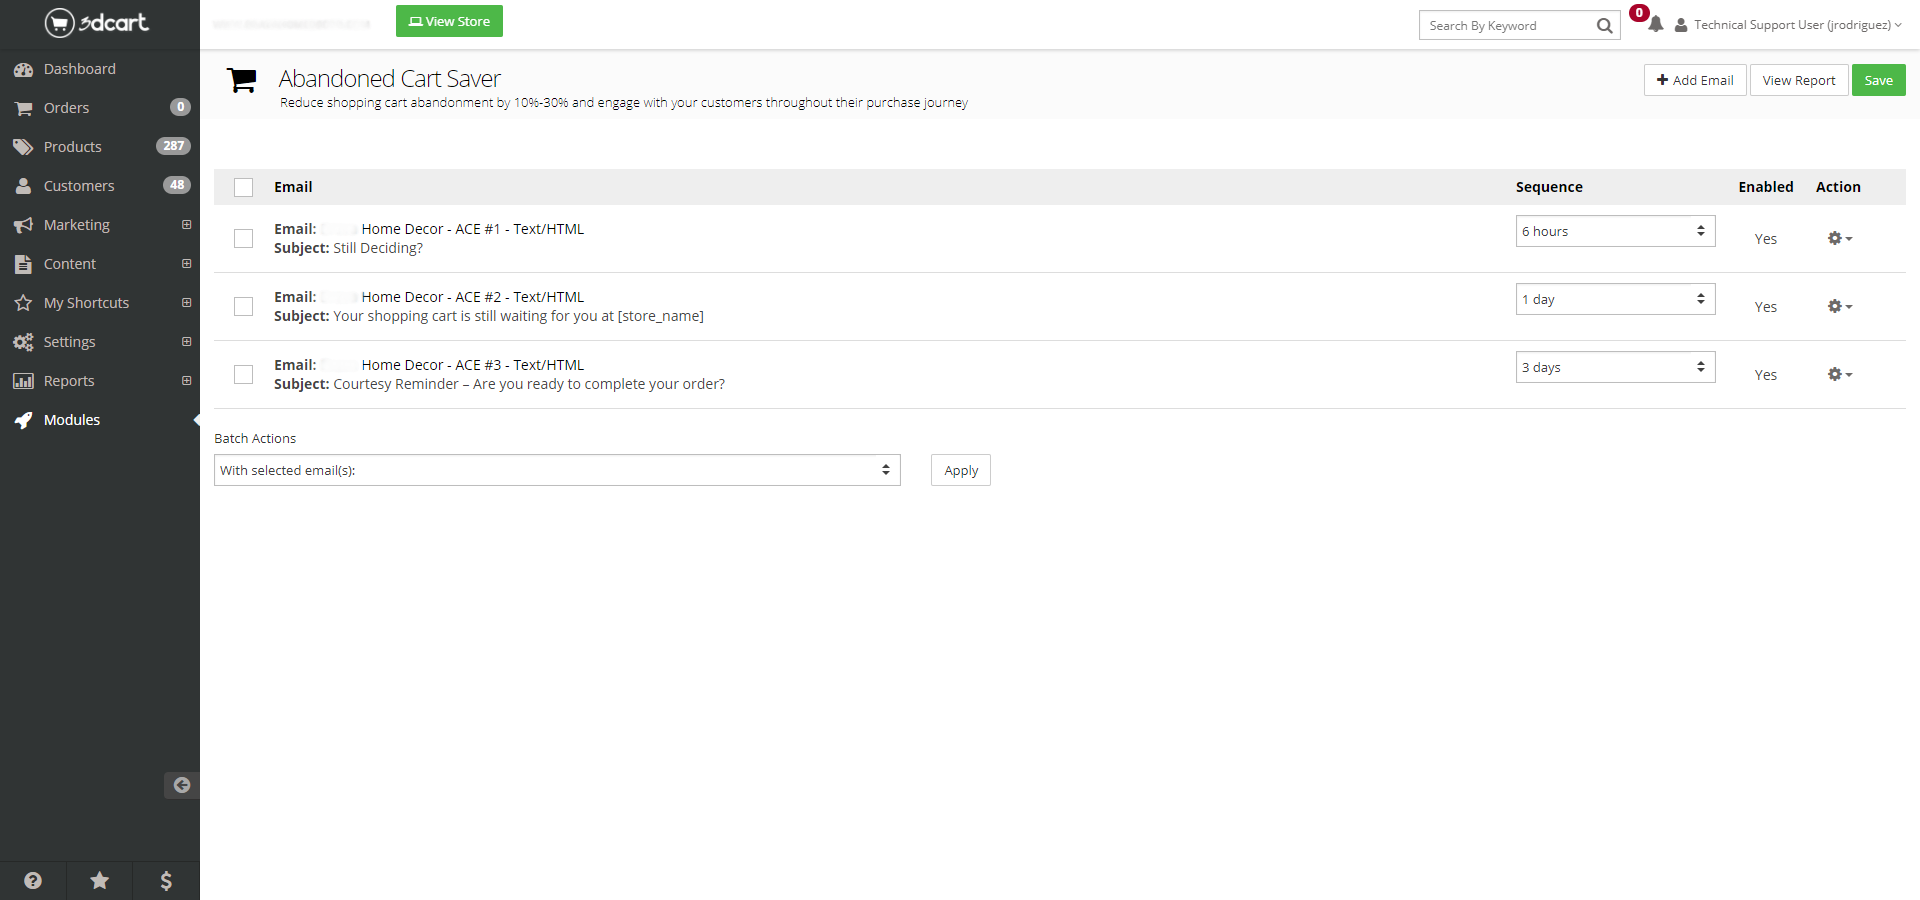Open the 6 hours sequence dropdown

coord(1614,231)
